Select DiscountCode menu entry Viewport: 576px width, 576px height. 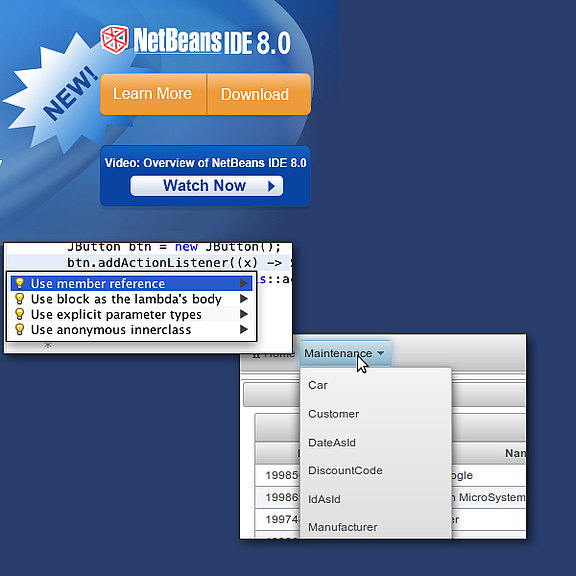[345, 471]
